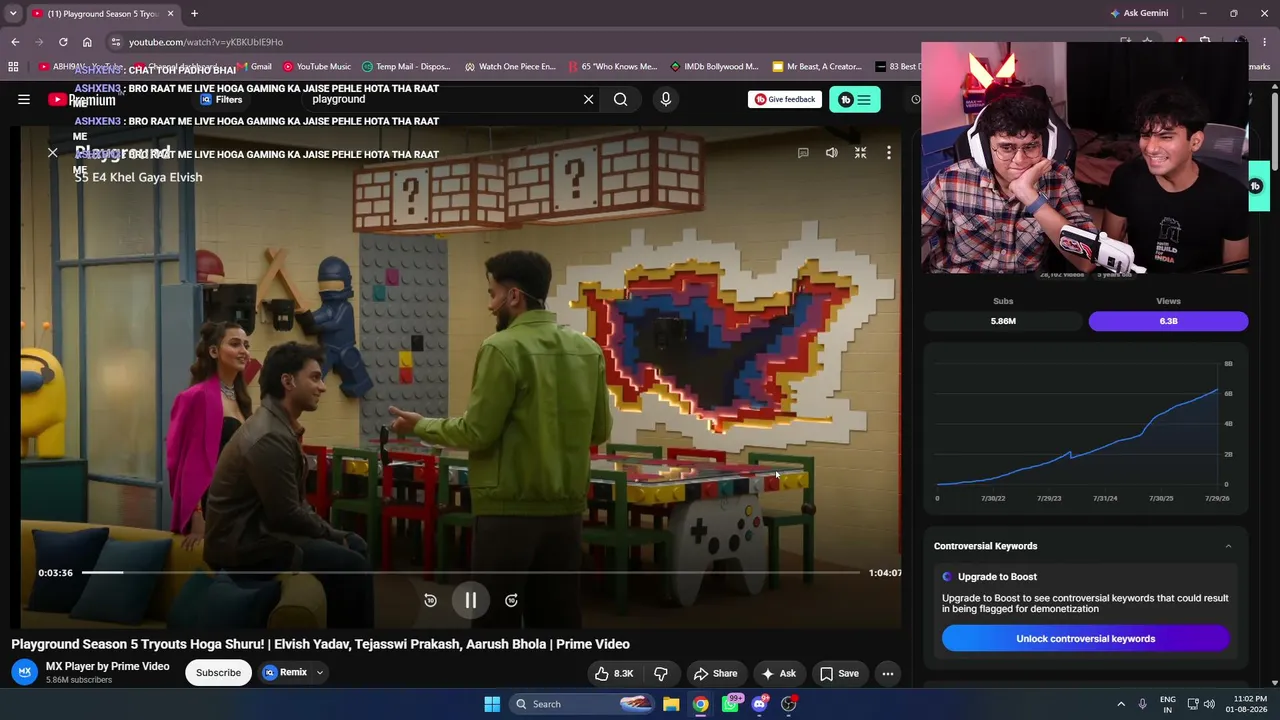
Task: Open the MX Player channel avatar
Action: coord(25,672)
